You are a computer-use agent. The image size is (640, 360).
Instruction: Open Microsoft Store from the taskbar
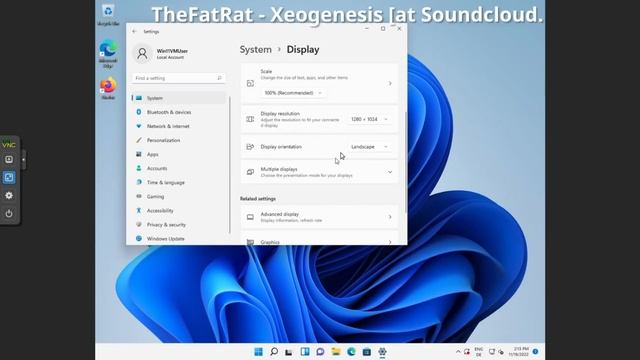(367, 351)
